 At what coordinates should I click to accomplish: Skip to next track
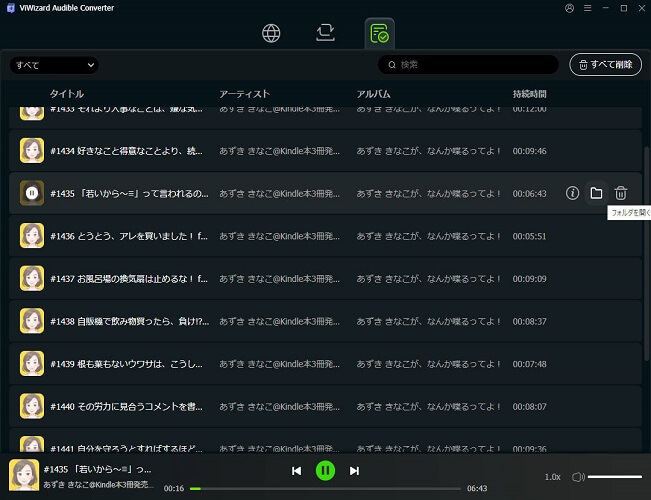(x=354, y=471)
